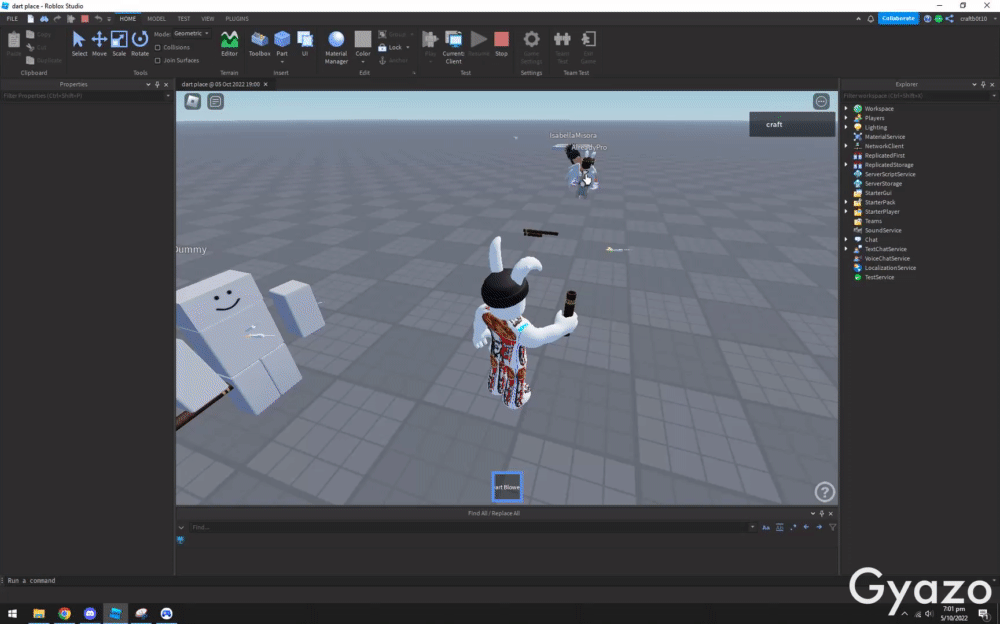Switch to Current: Client view
This screenshot has height=624, width=1000.
[x=453, y=47]
